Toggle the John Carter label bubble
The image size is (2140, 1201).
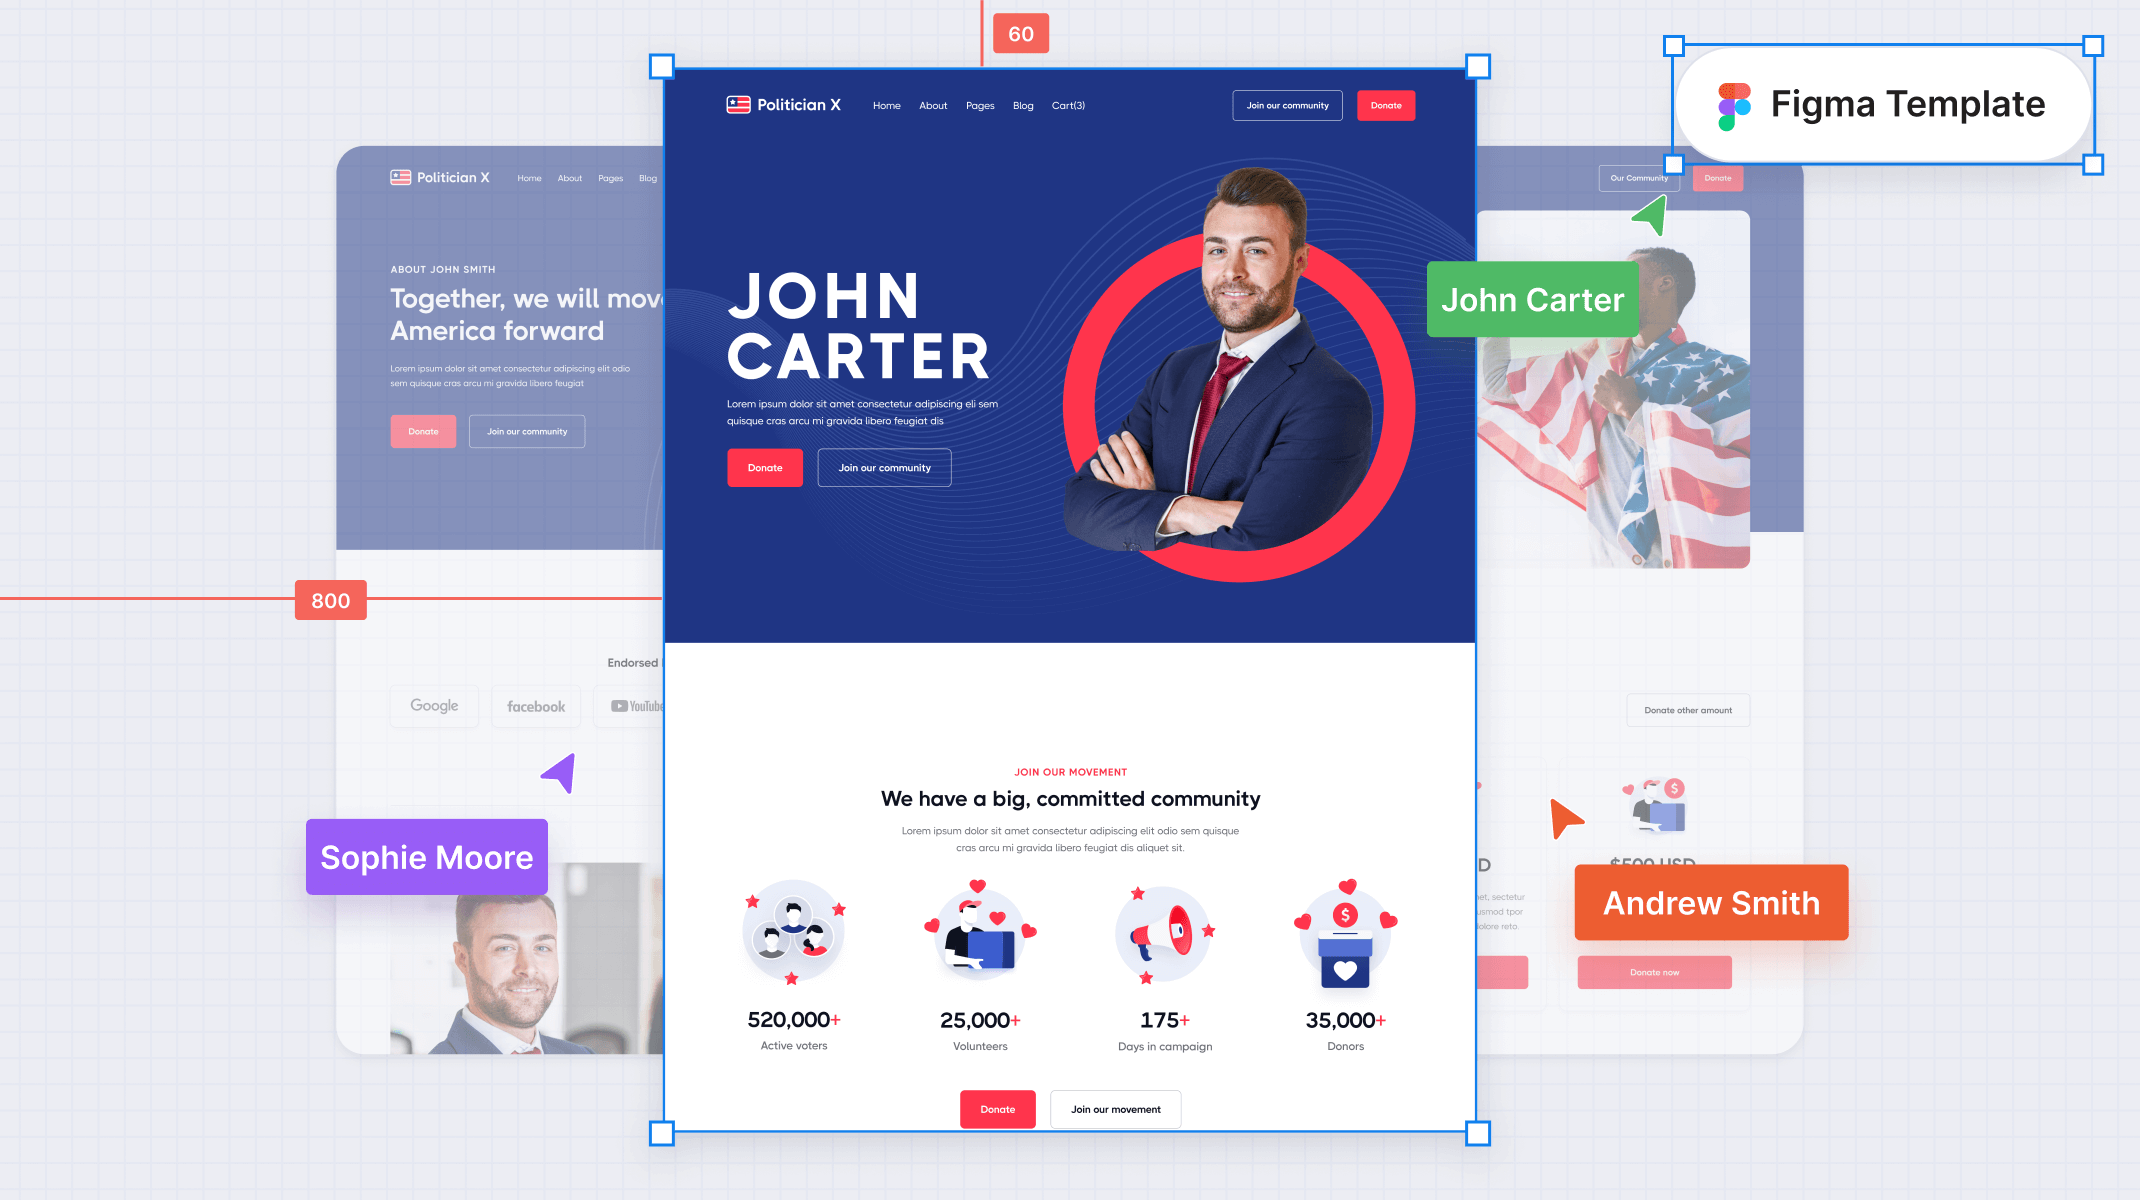(1532, 298)
